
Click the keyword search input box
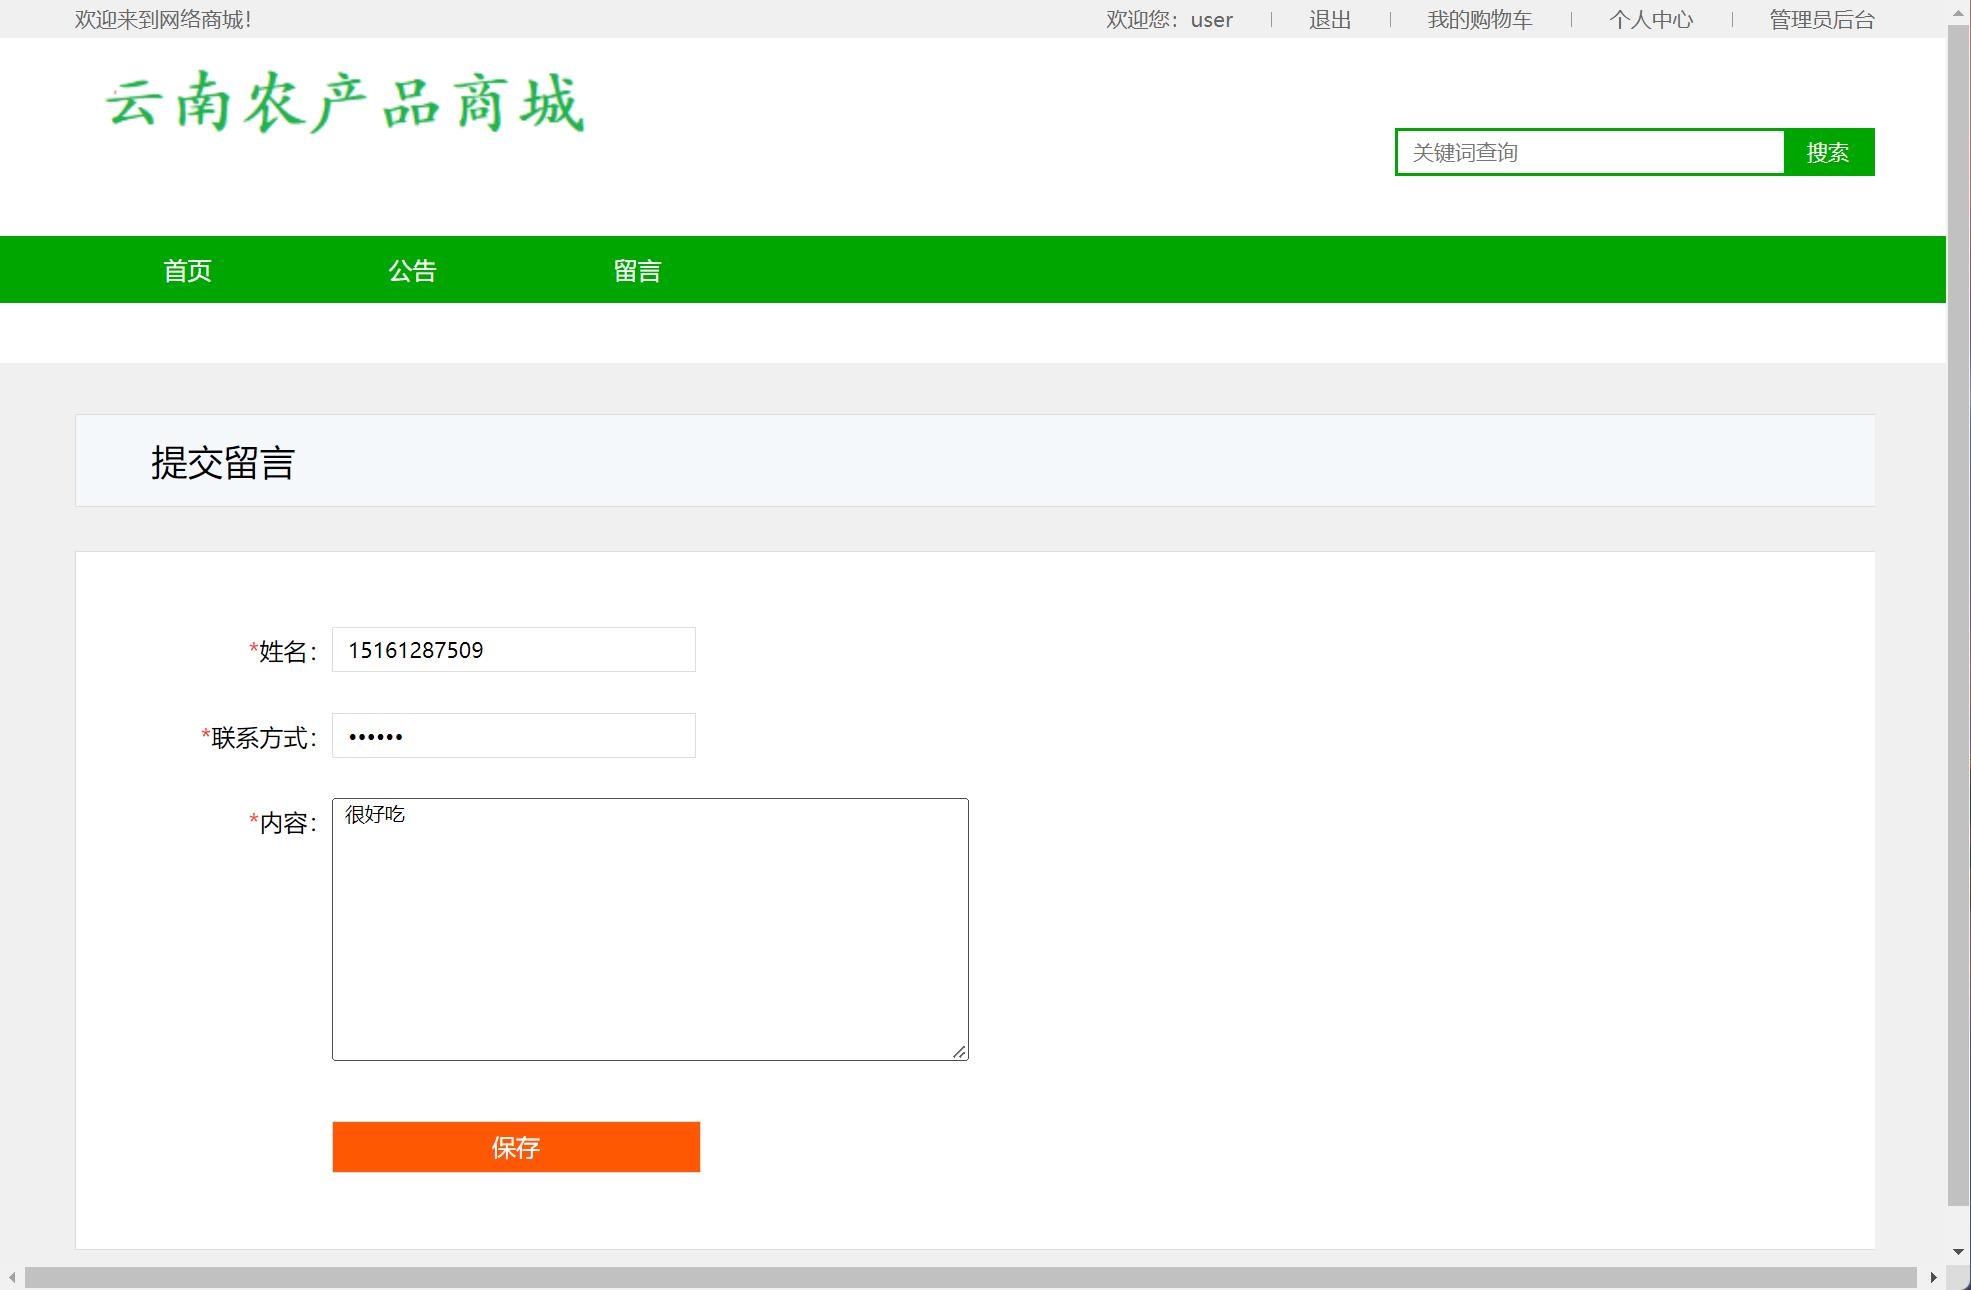tap(1590, 152)
